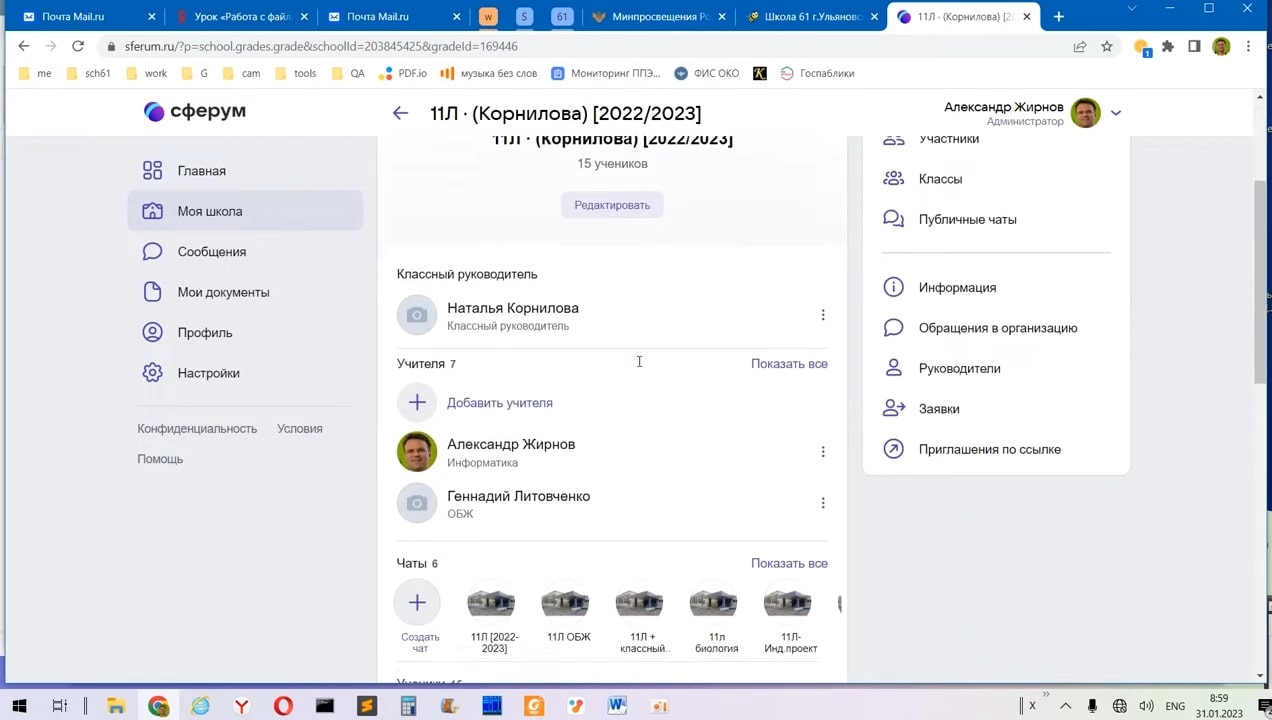Open the work bookmarks folder
1272x720 pixels.
146,73
